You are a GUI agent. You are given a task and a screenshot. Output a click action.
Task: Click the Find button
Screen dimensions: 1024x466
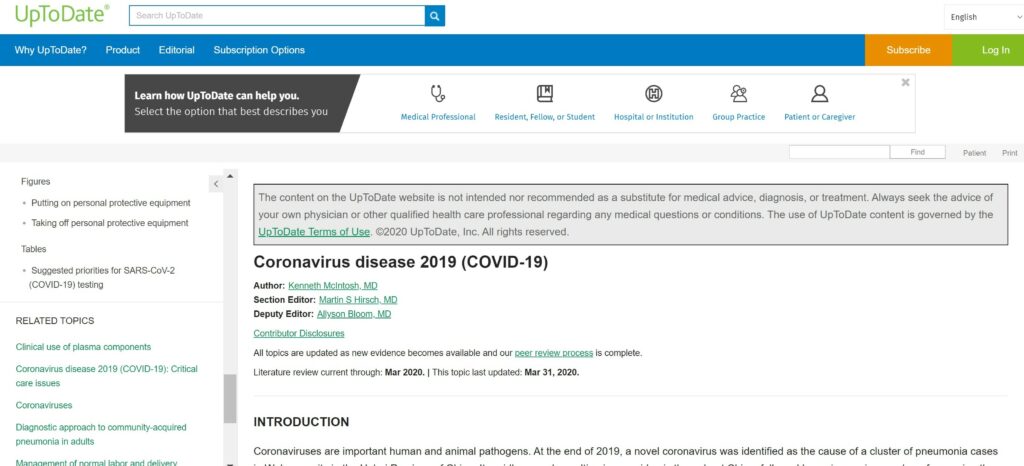(918, 152)
